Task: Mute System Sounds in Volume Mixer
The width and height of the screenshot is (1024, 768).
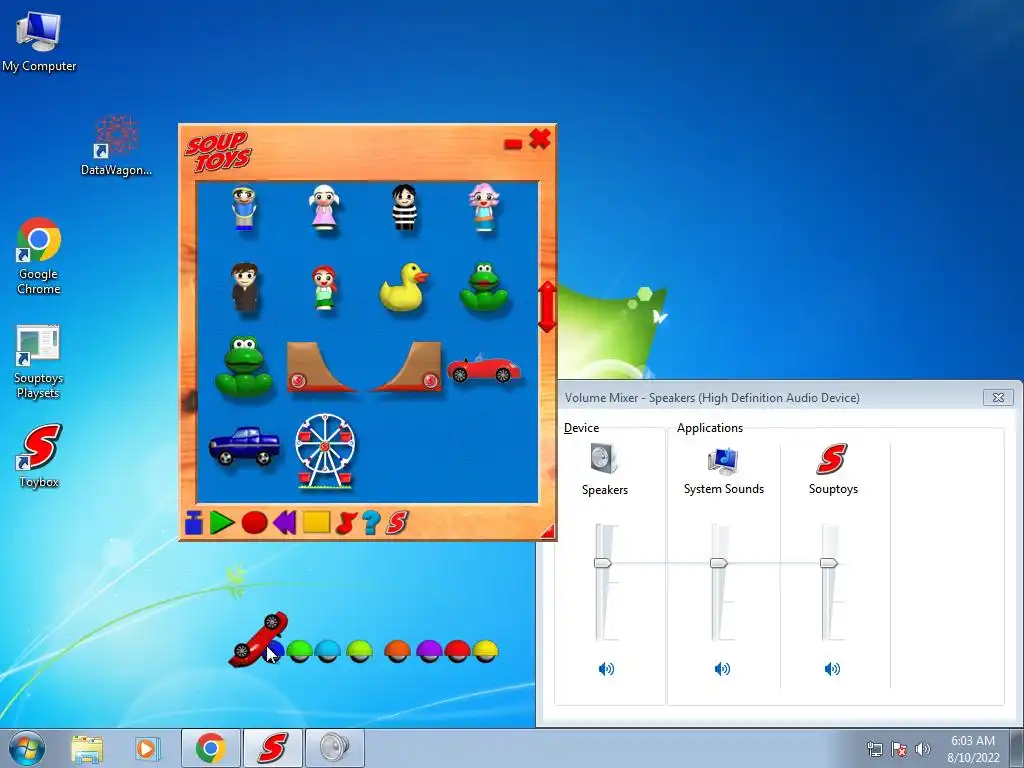Action: tap(722, 669)
